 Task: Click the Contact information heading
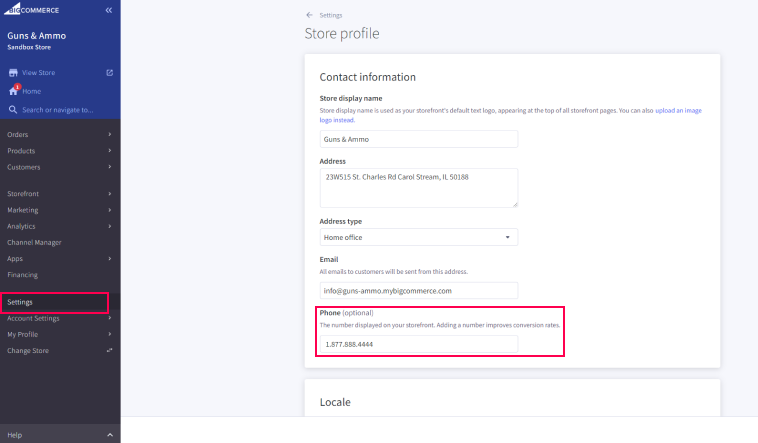pos(367,77)
